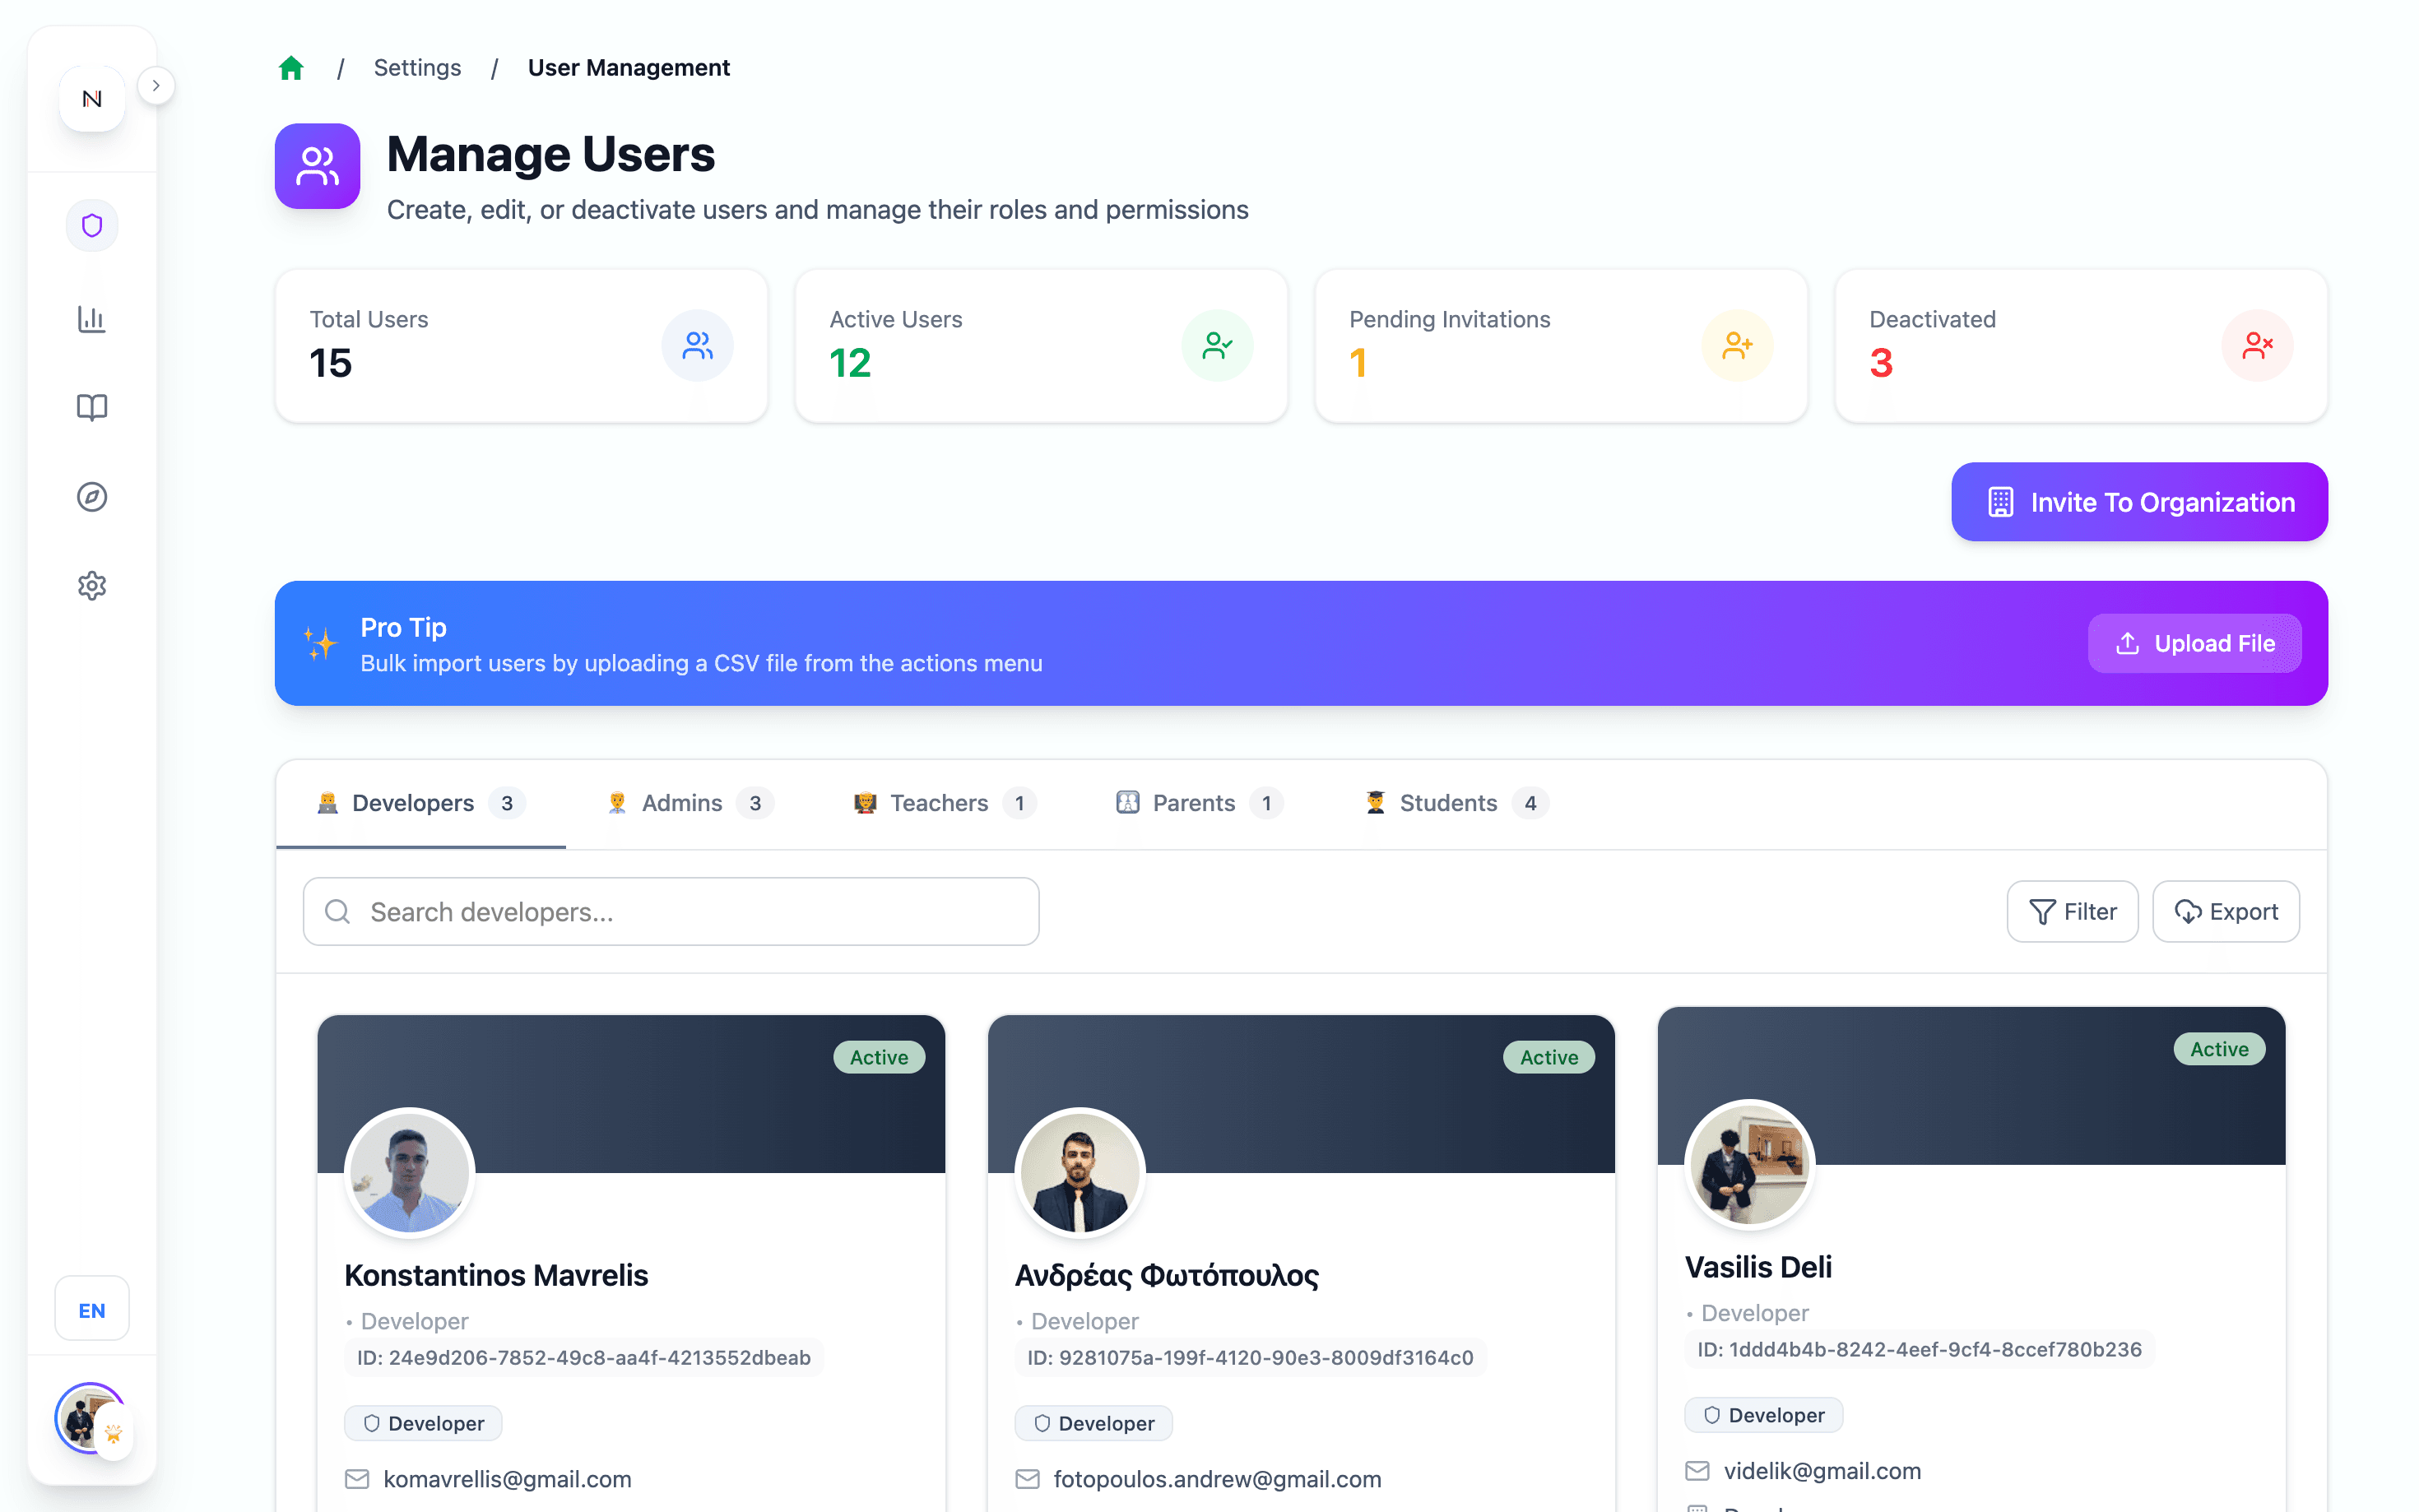Image resolution: width=2419 pixels, height=1512 pixels.
Task: Click email videlik@gmail.com
Action: [x=1822, y=1471]
